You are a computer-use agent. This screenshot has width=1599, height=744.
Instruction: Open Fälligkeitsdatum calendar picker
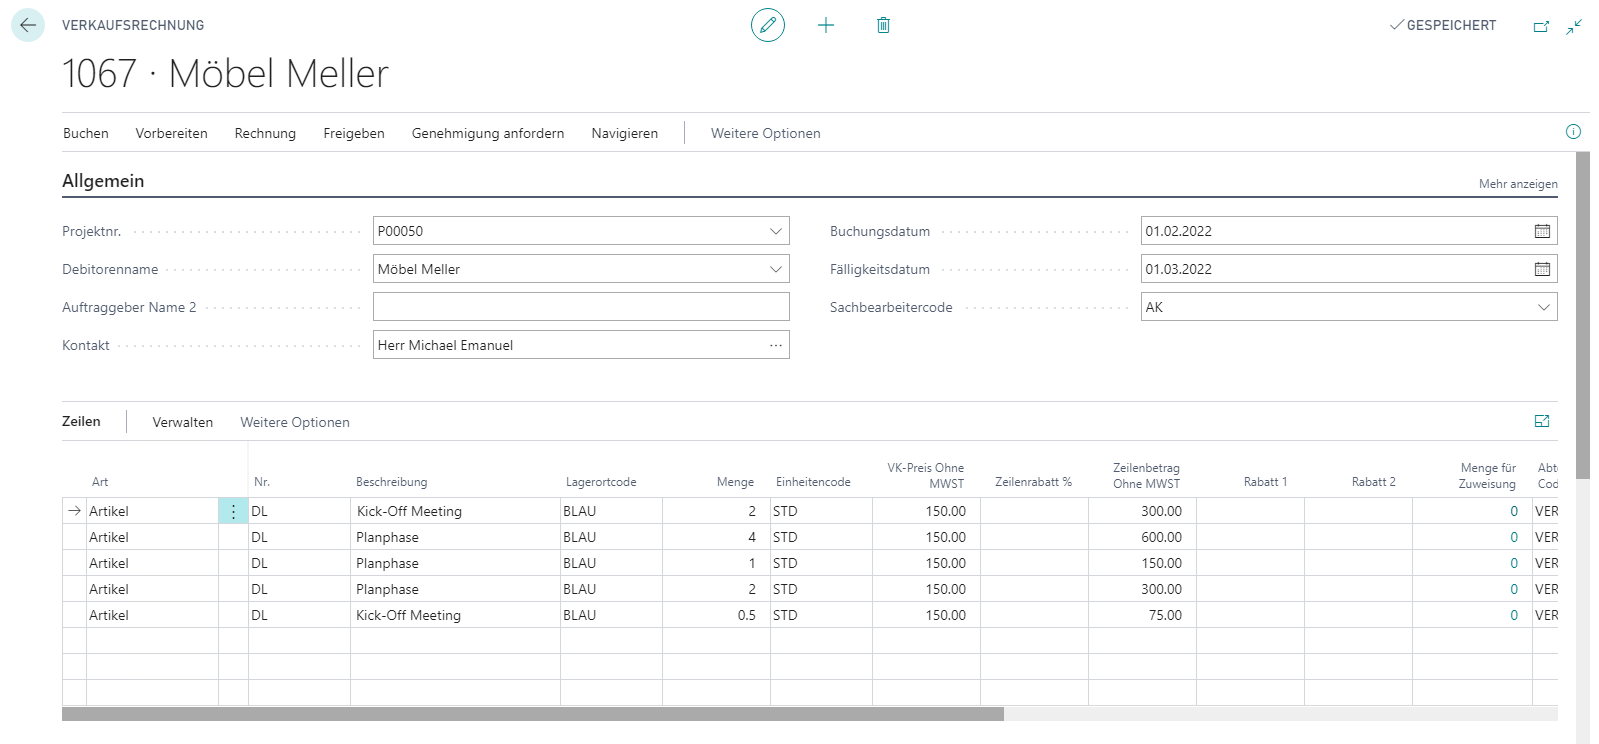1542,269
